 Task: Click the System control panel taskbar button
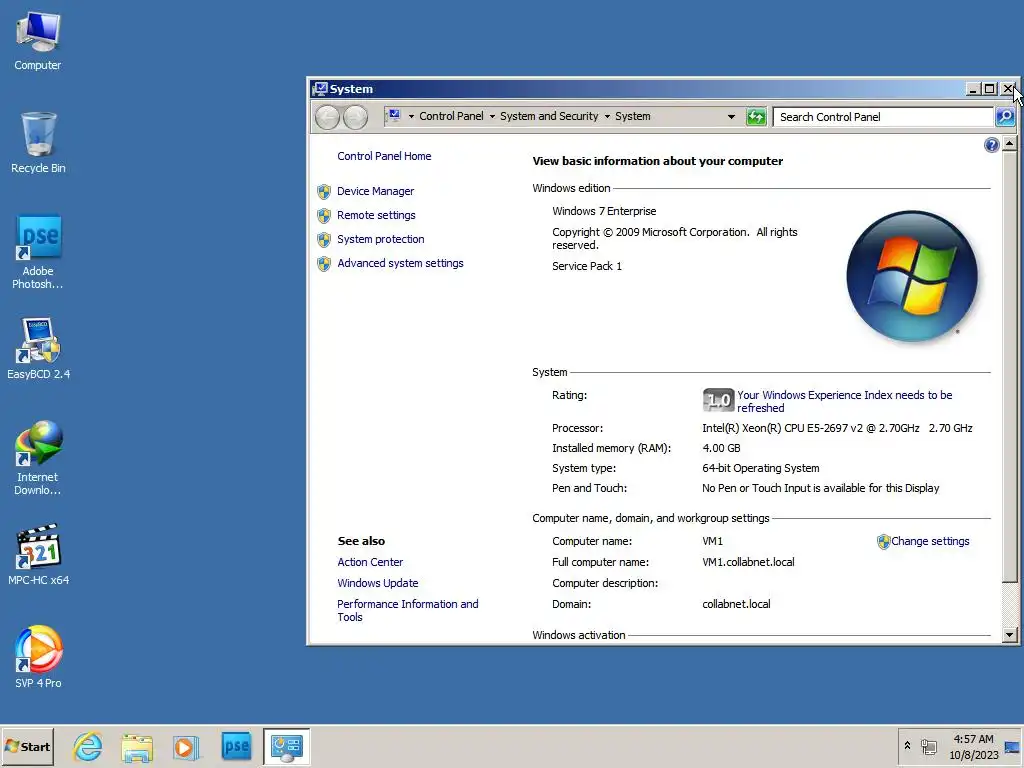click(287, 746)
